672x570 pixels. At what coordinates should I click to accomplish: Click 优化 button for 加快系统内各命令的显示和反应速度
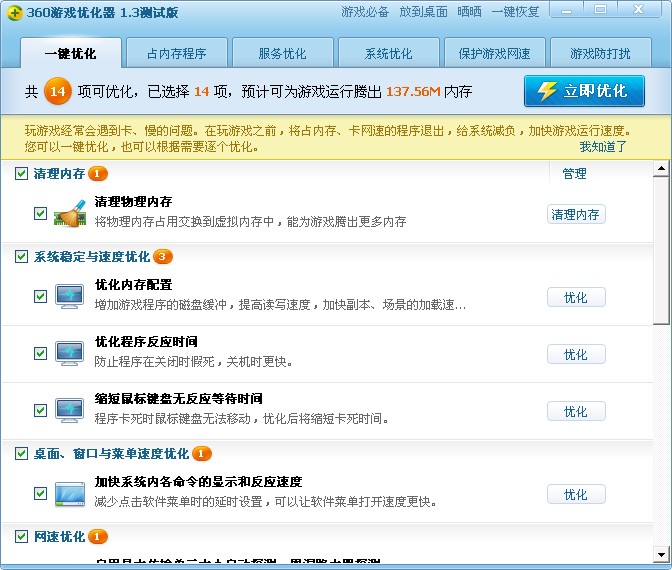(x=576, y=495)
